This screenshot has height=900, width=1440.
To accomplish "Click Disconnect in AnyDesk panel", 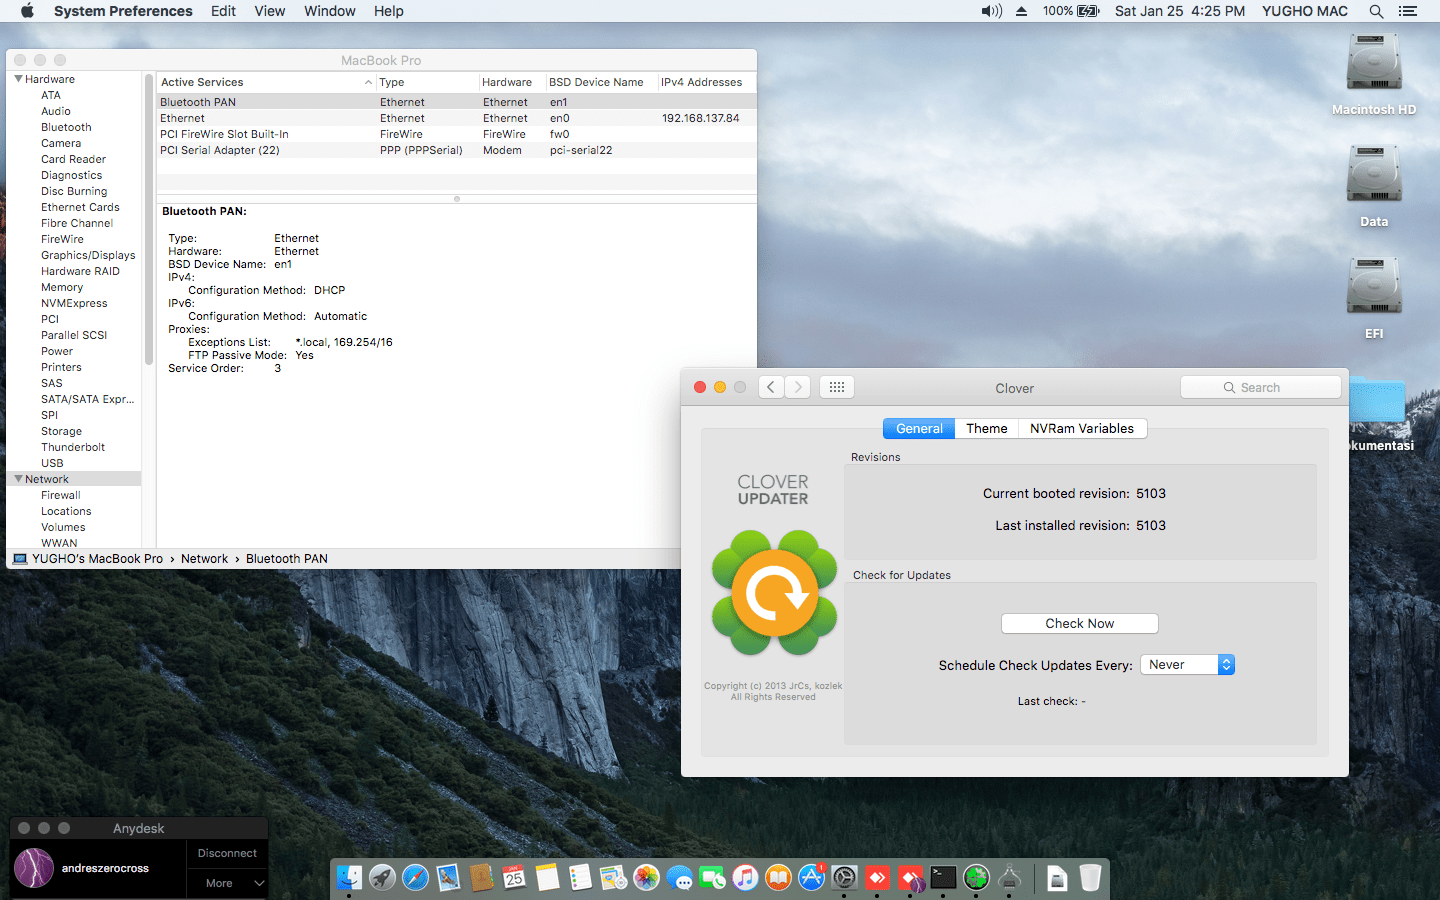I will point(227,853).
